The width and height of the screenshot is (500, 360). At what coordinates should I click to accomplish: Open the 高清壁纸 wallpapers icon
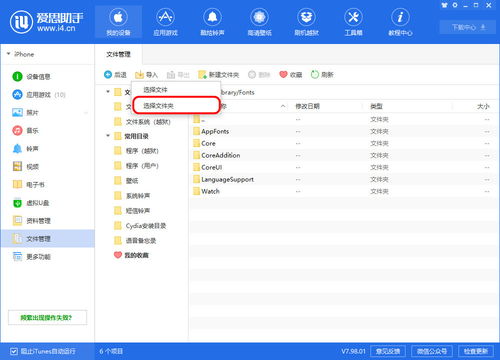point(259,22)
